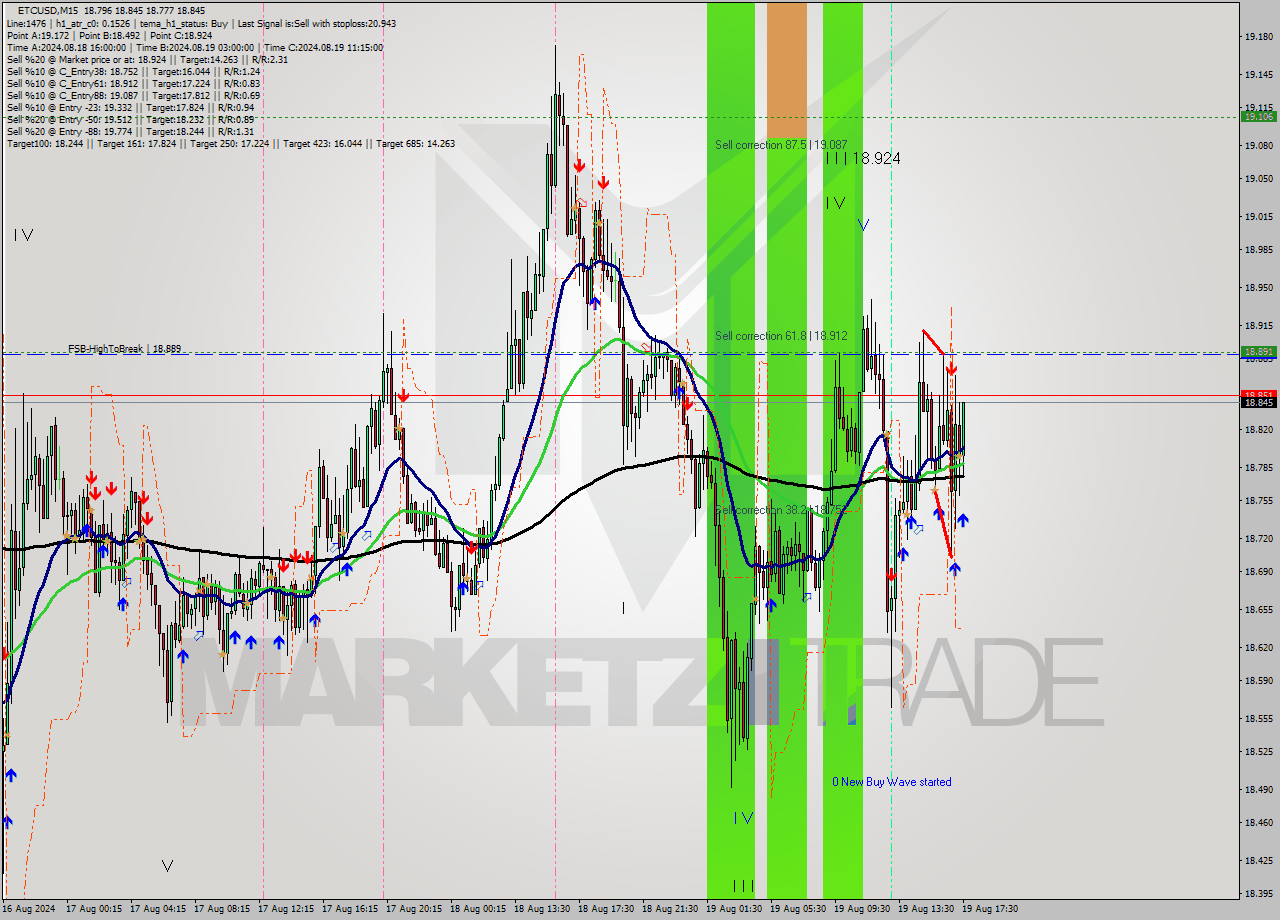Click the 18.425 price axis value

[1257, 860]
